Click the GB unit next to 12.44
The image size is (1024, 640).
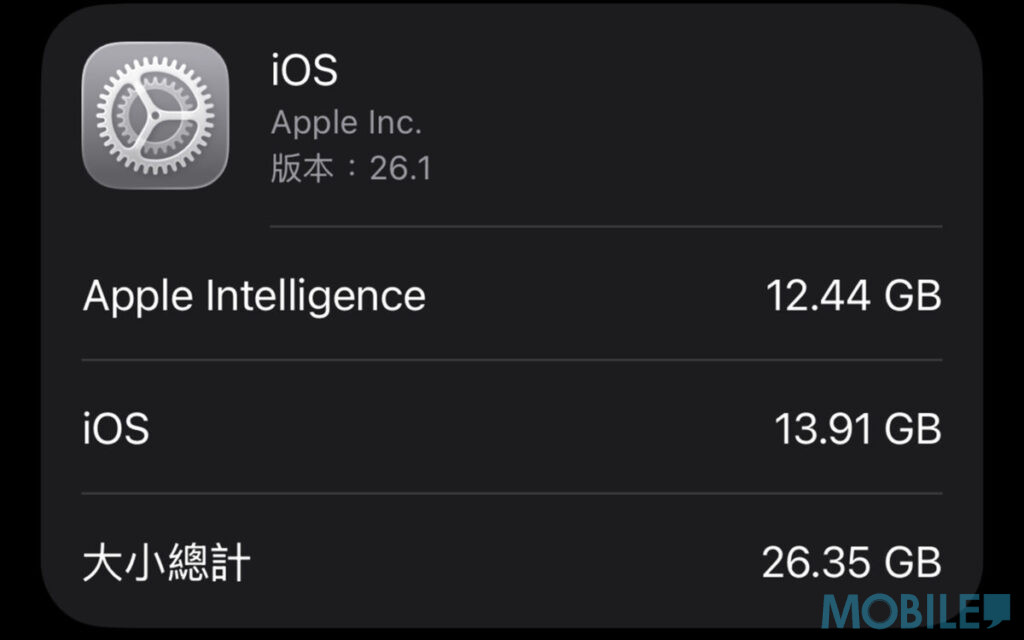pyautogui.click(x=913, y=296)
